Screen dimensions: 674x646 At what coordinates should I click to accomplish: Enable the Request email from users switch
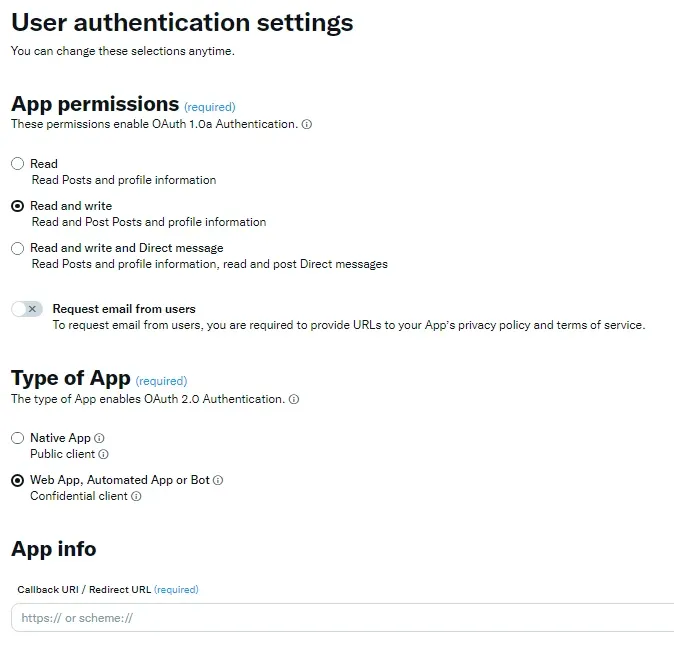coord(27,309)
